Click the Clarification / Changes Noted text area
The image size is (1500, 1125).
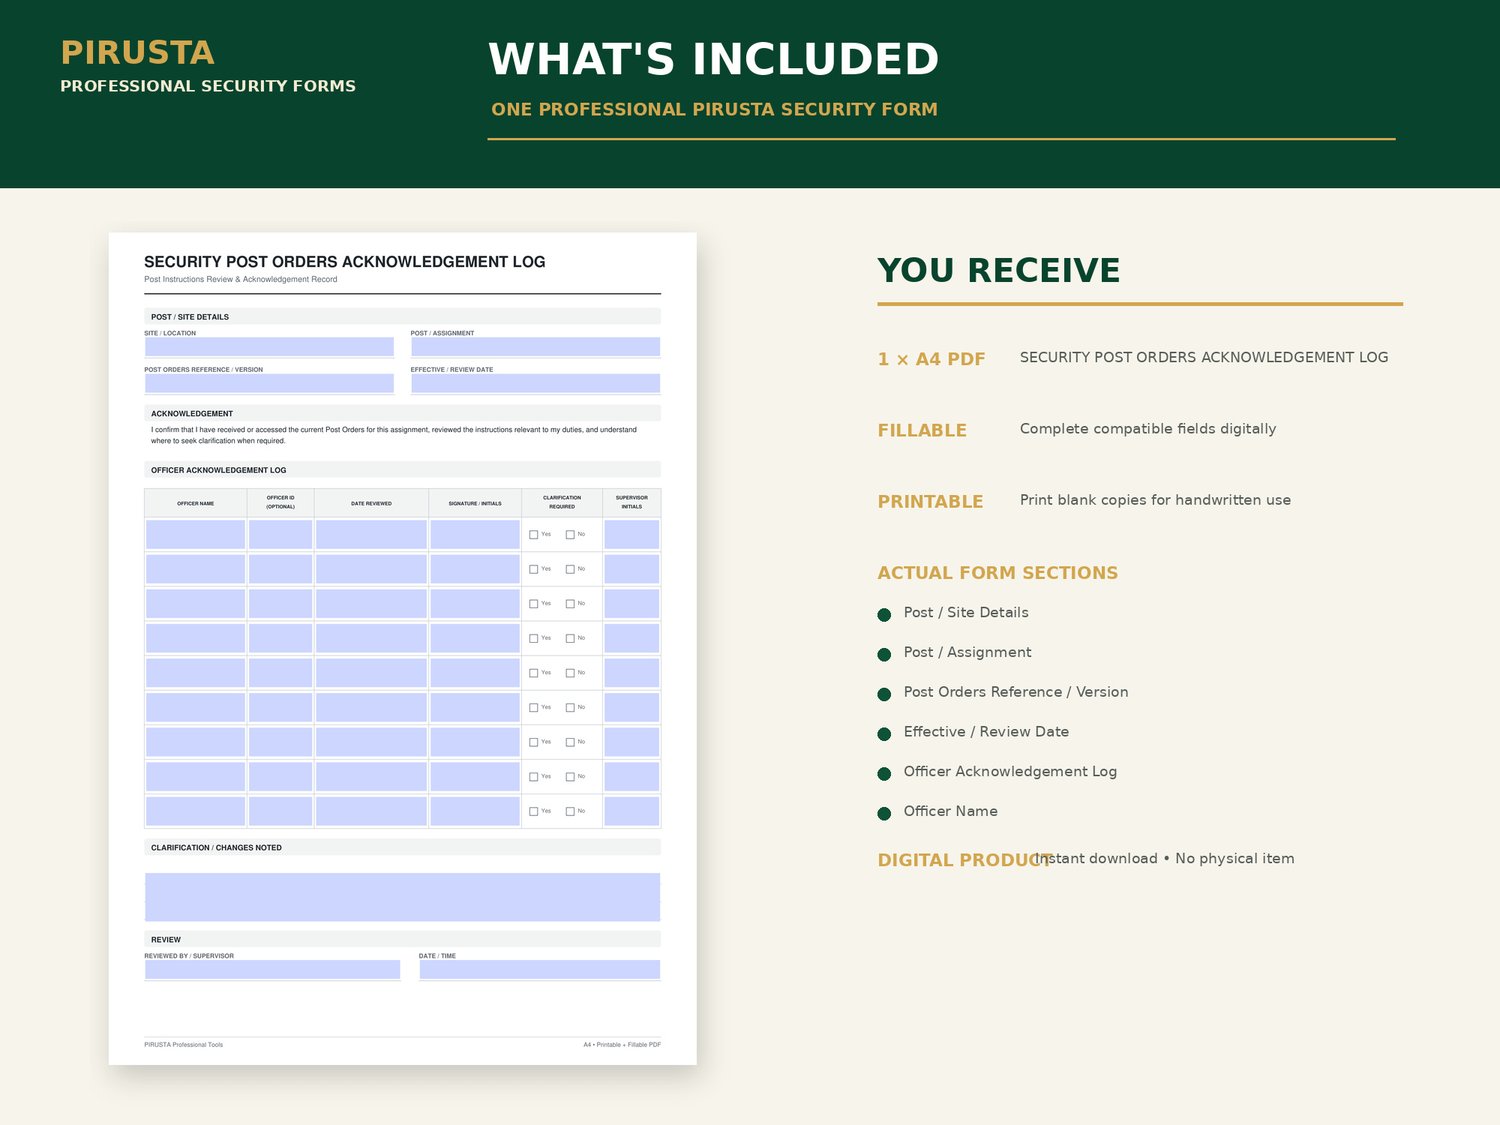402,897
